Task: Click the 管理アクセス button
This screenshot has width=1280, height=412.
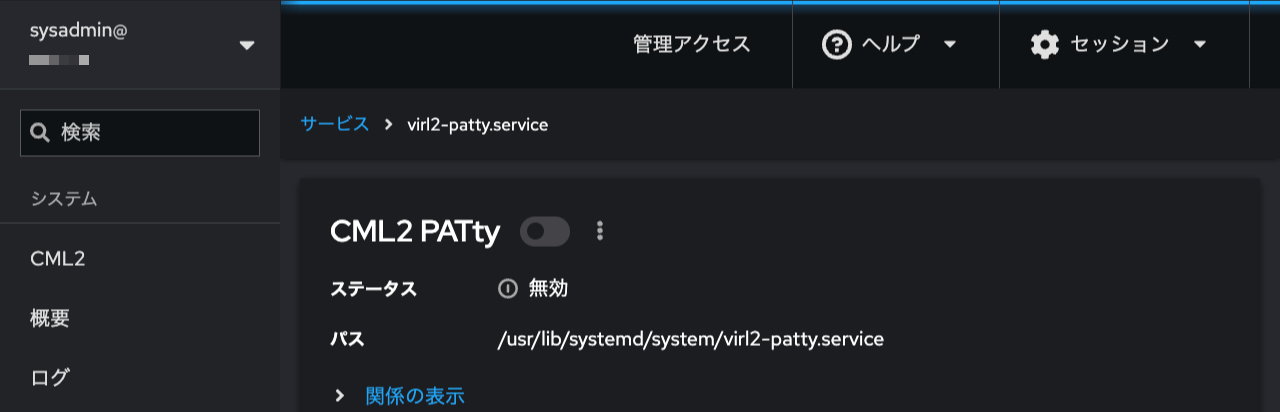Action: coord(692,44)
